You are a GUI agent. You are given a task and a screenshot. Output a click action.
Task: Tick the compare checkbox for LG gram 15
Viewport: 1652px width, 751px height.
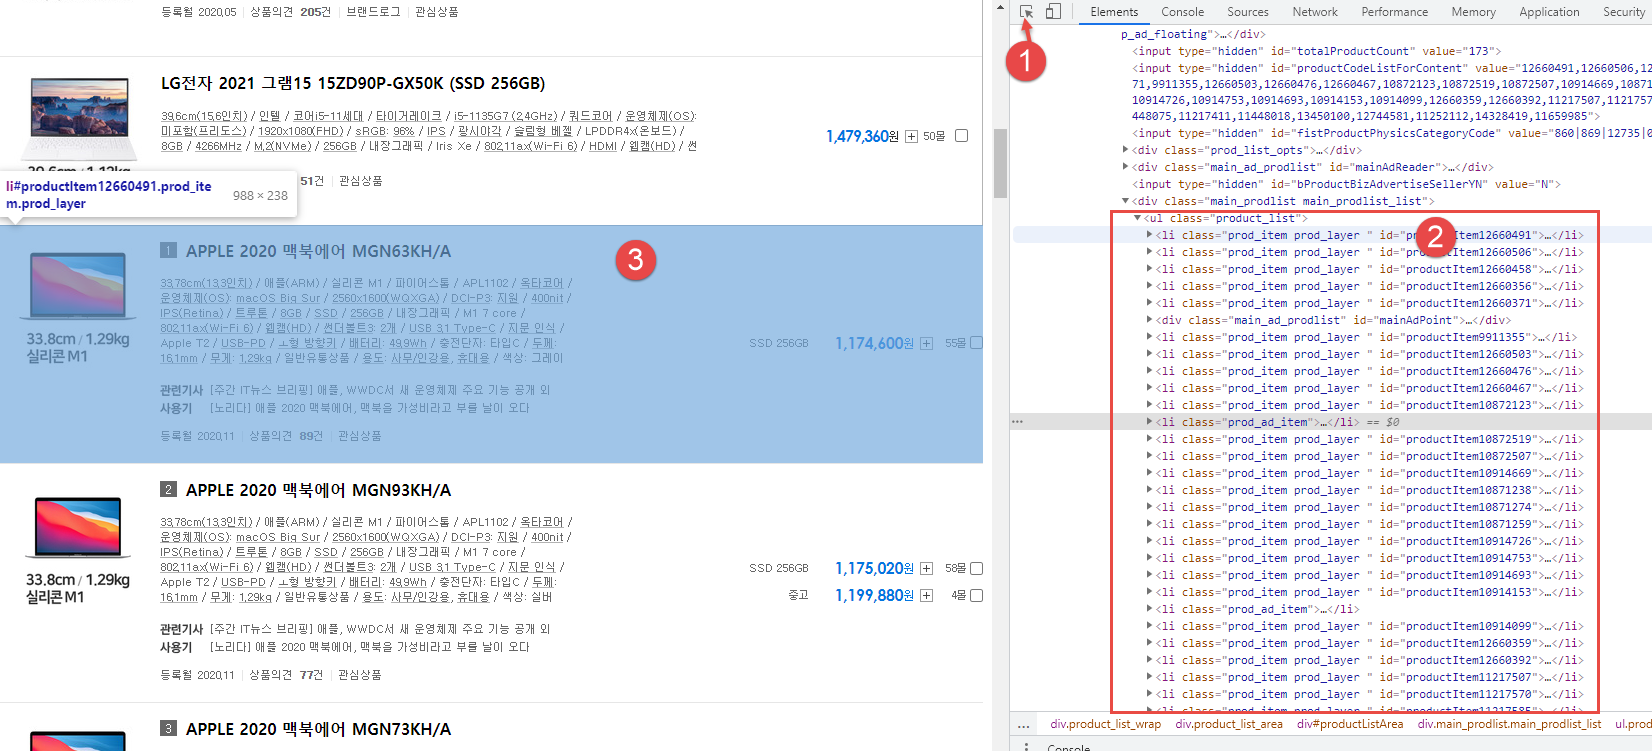961,136
